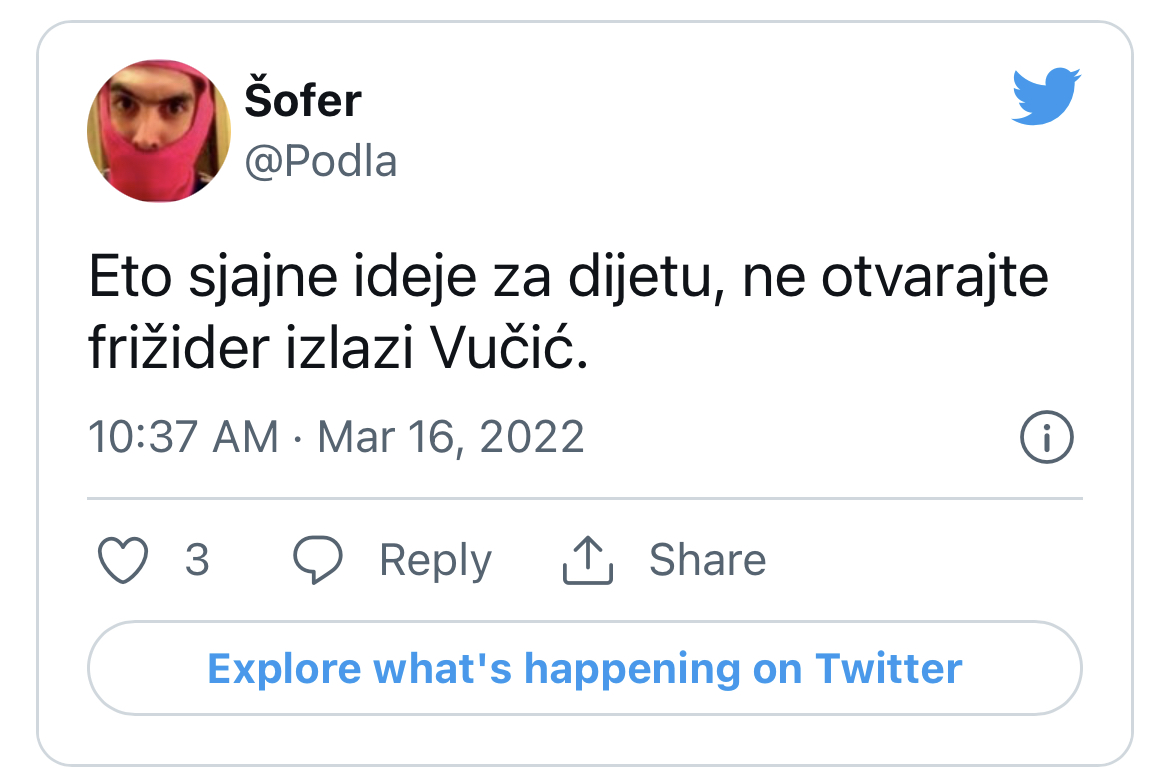Click the word Twitter in Explore button

(889, 668)
